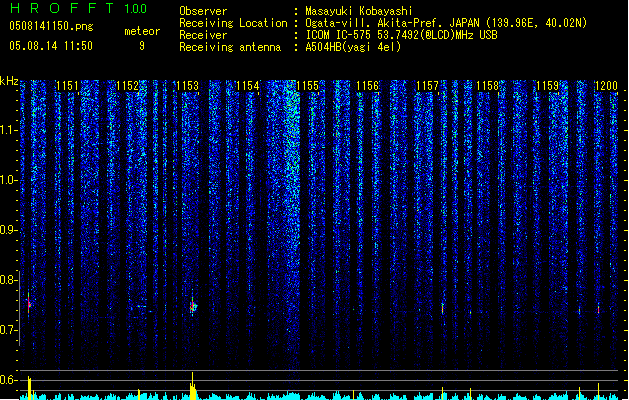The width and height of the screenshot is (629, 400).
Task: Click the 1151 time marker
Action: pos(67,86)
